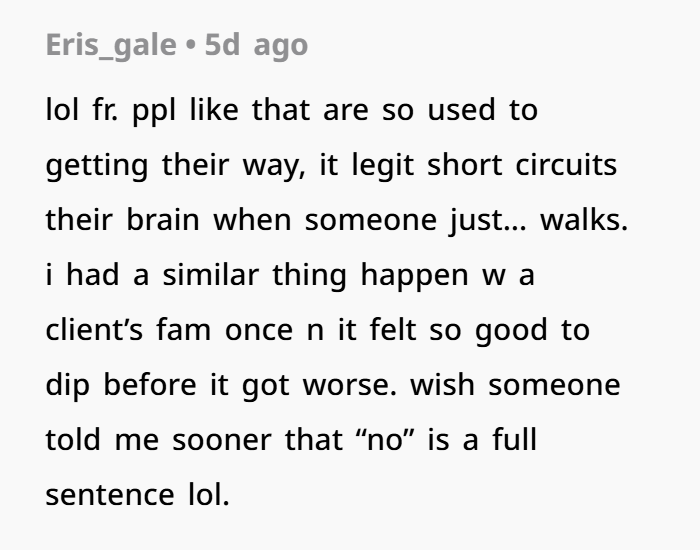Click the word "wish" in the comment

(442, 384)
